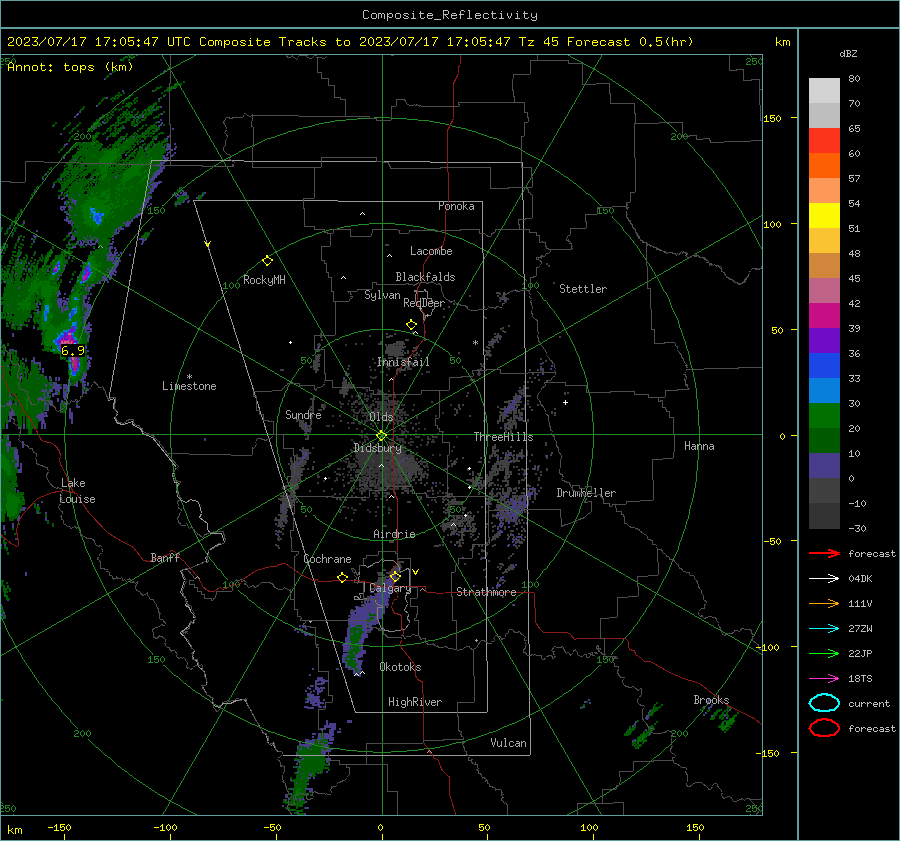The height and width of the screenshot is (841, 900).
Task: Click the Composite_Reflectivity title
Action: point(450,15)
